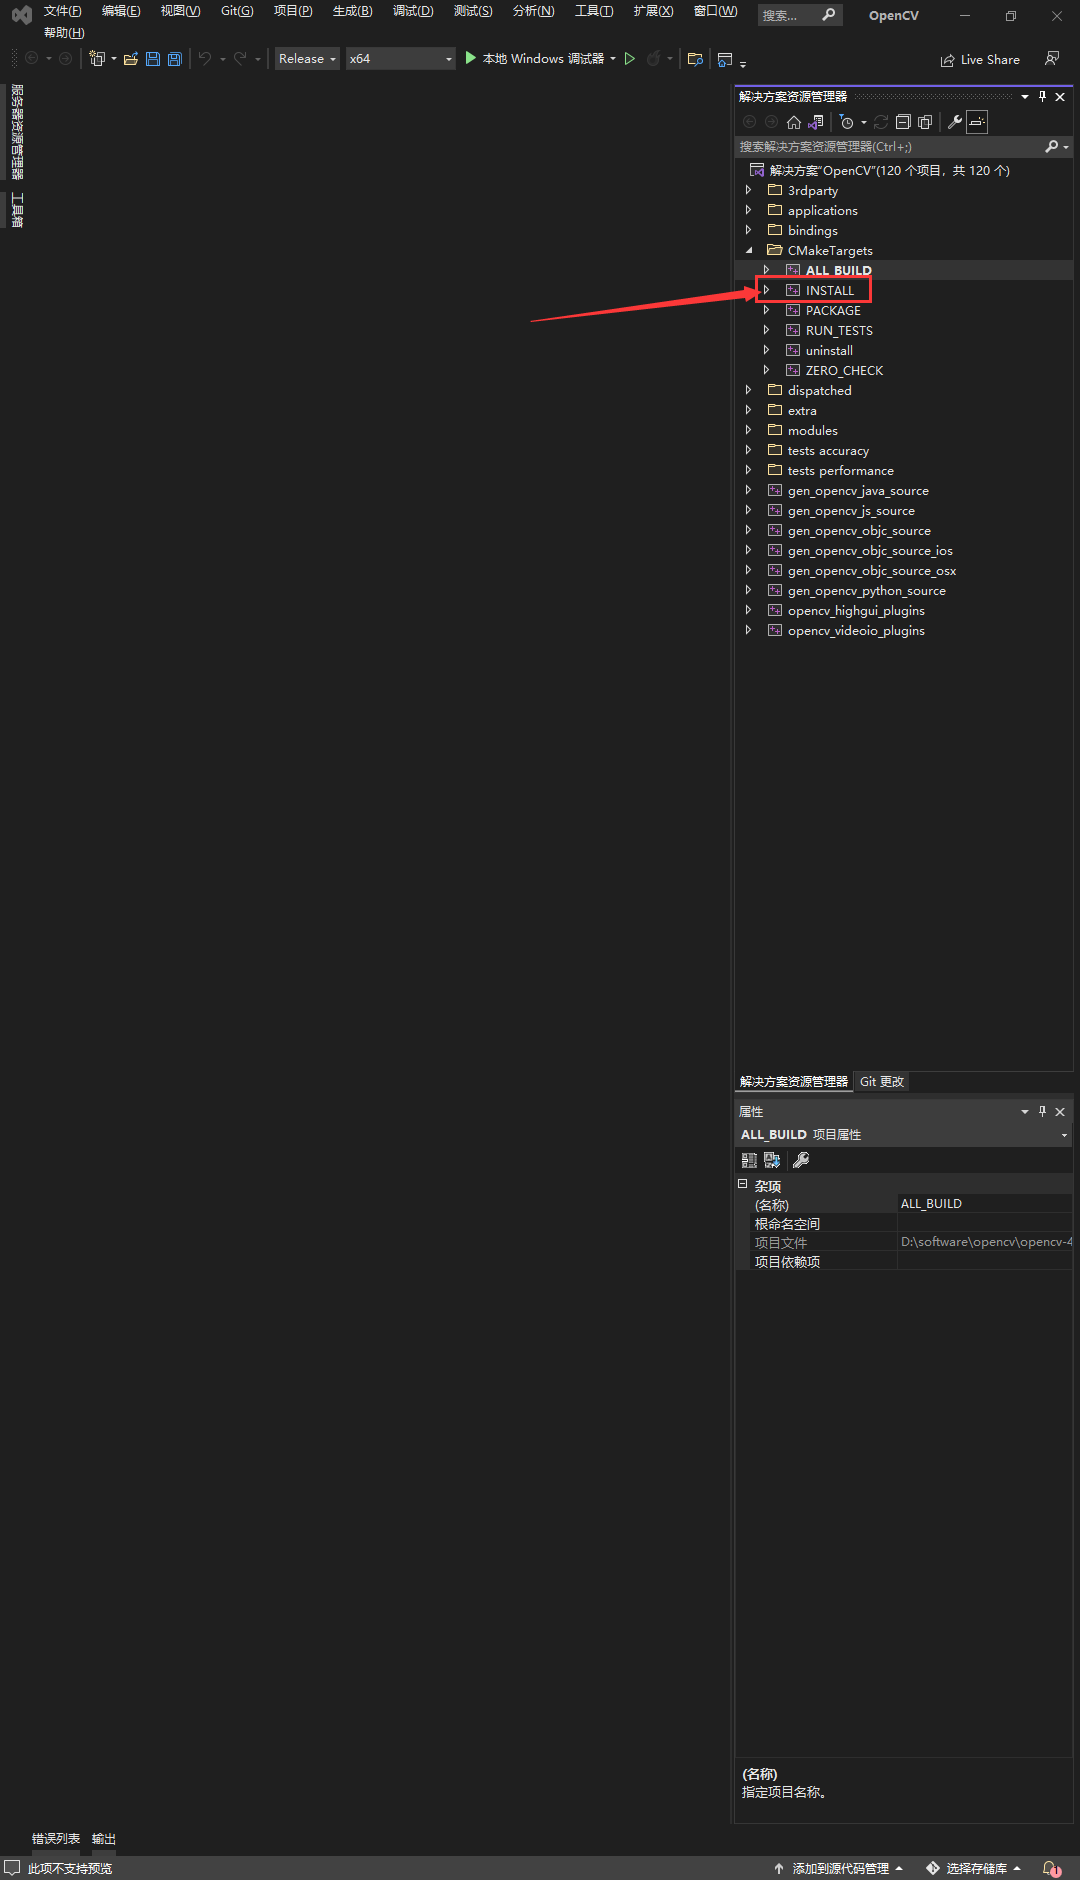The height and width of the screenshot is (1880, 1080).
Task: Toggle the Preview Selected Items button
Action: [977, 122]
